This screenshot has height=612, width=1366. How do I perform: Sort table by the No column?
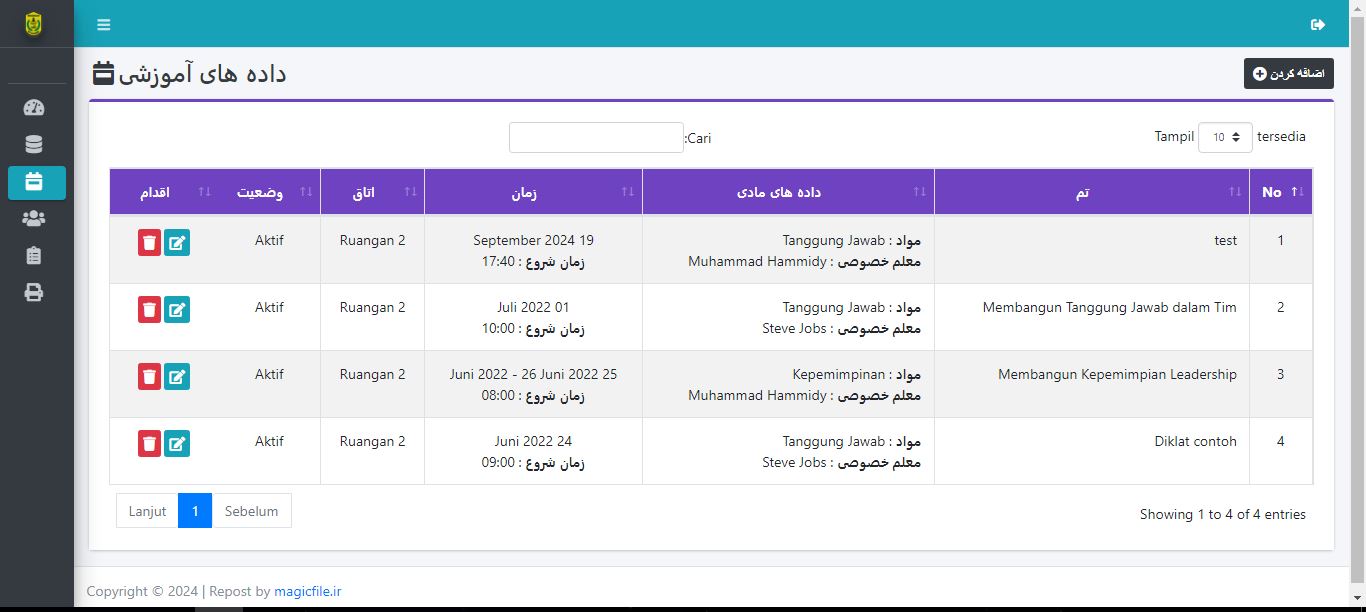[x=1281, y=192]
